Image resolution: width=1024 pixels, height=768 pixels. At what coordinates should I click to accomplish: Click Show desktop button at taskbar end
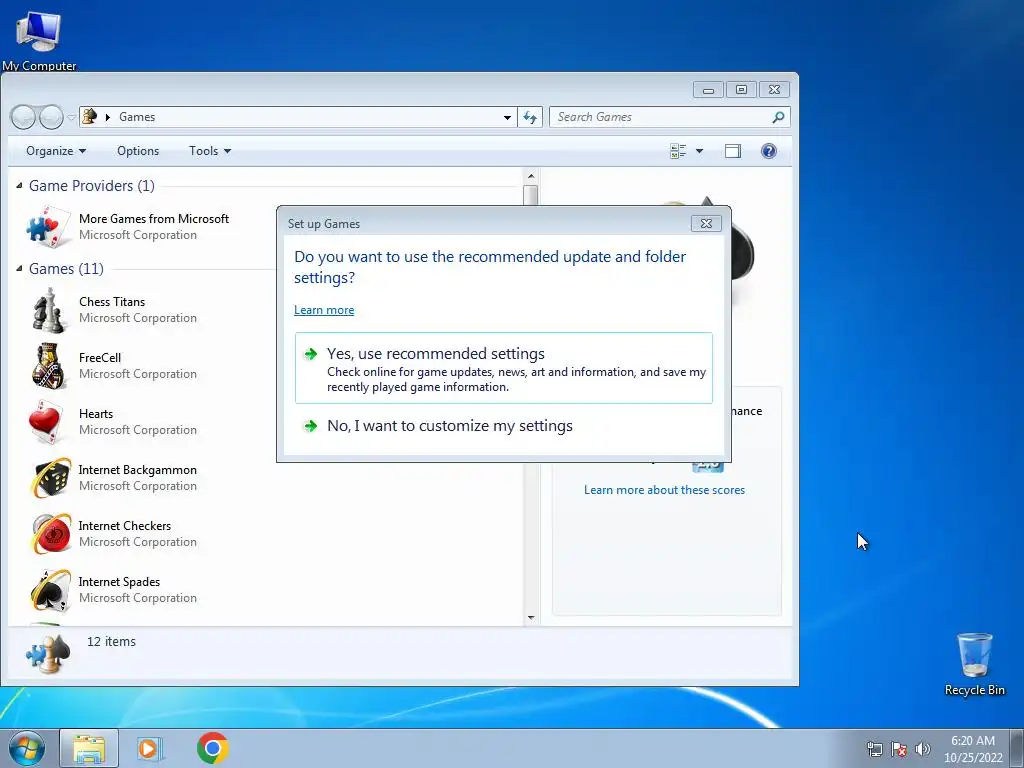(1016, 748)
